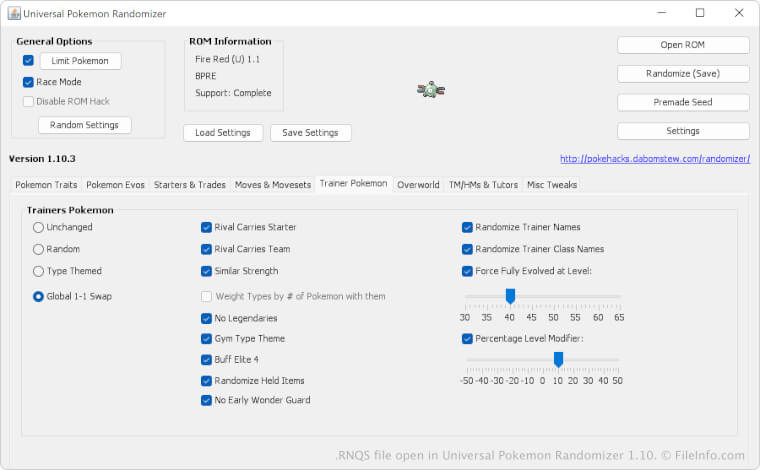760x470 pixels.
Task: Click the Magnemite Pokemon sprite icon
Action: click(x=430, y=90)
